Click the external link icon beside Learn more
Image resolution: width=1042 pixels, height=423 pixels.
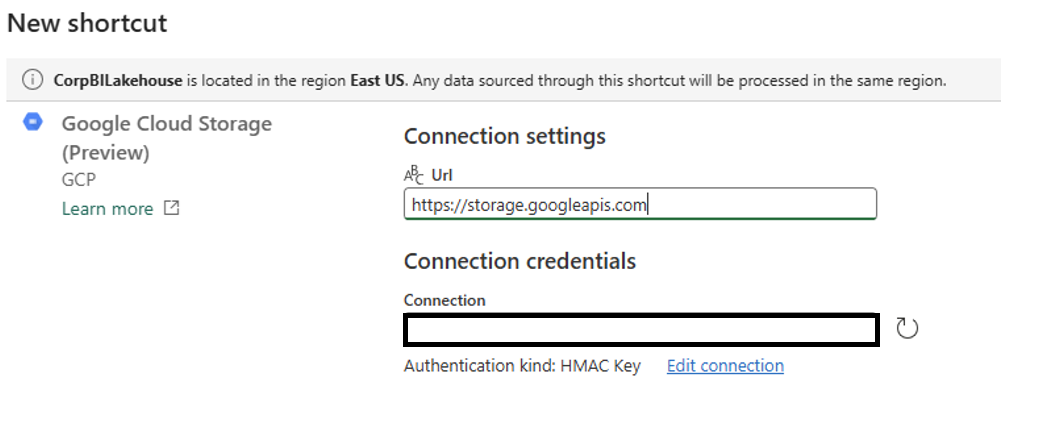(x=171, y=208)
